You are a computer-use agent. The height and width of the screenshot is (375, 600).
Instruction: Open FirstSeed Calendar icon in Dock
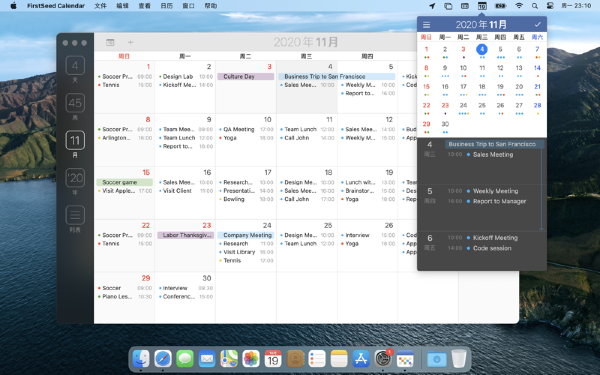(x=405, y=359)
